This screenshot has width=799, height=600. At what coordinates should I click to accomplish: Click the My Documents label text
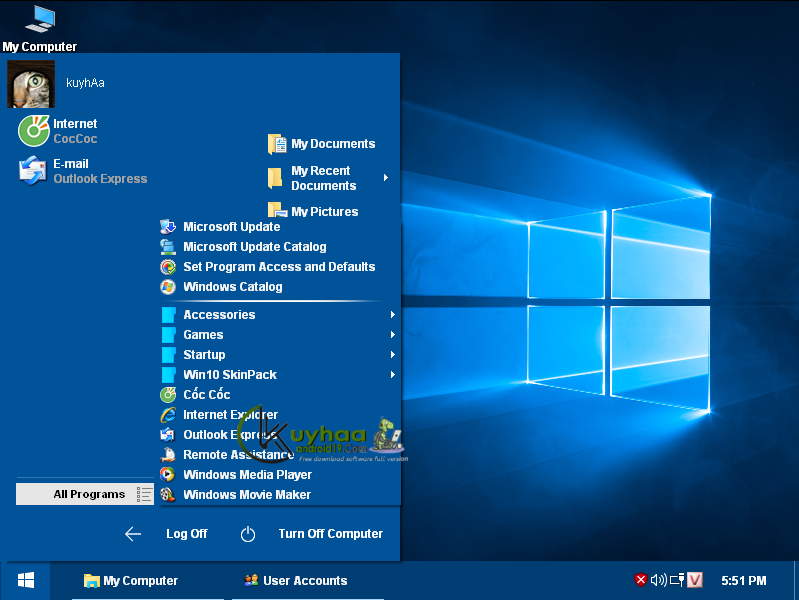[x=333, y=144]
